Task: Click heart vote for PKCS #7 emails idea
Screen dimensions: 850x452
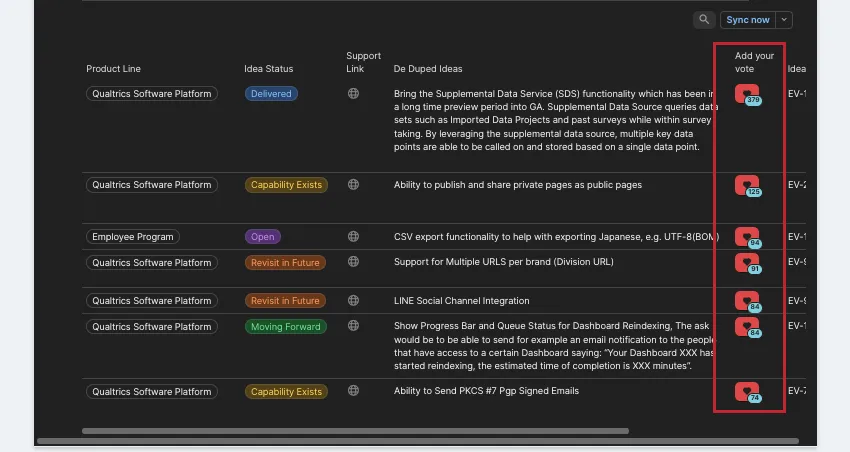Action: tap(746, 391)
